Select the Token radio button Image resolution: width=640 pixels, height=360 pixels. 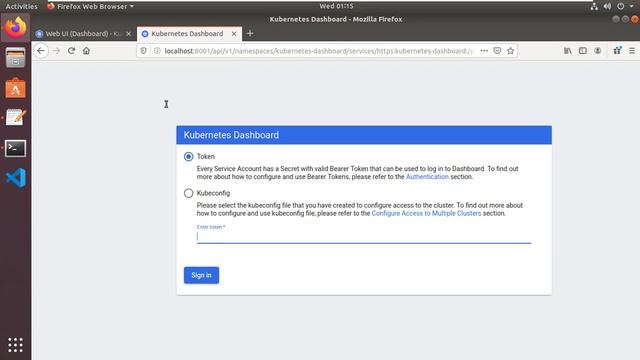point(189,157)
